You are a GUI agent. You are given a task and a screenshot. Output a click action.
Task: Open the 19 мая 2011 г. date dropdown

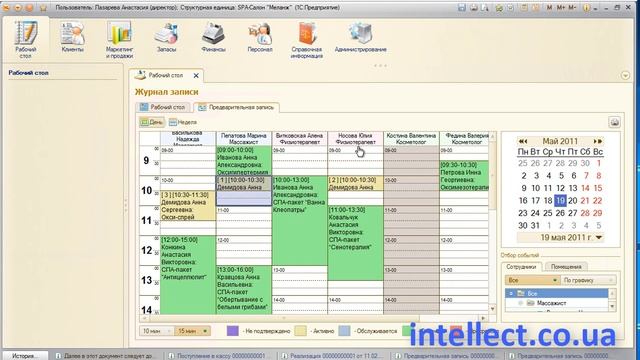[x=599, y=238]
